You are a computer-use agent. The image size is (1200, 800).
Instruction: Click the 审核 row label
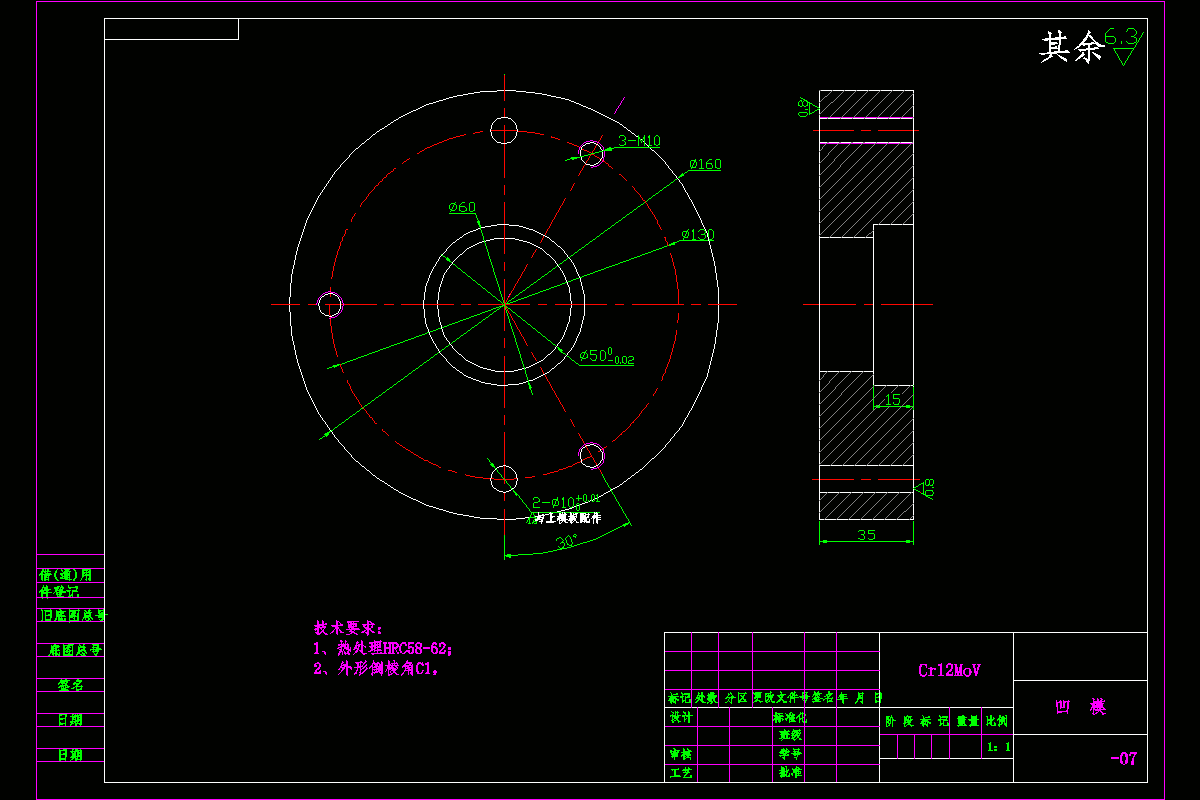click(680, 754)
